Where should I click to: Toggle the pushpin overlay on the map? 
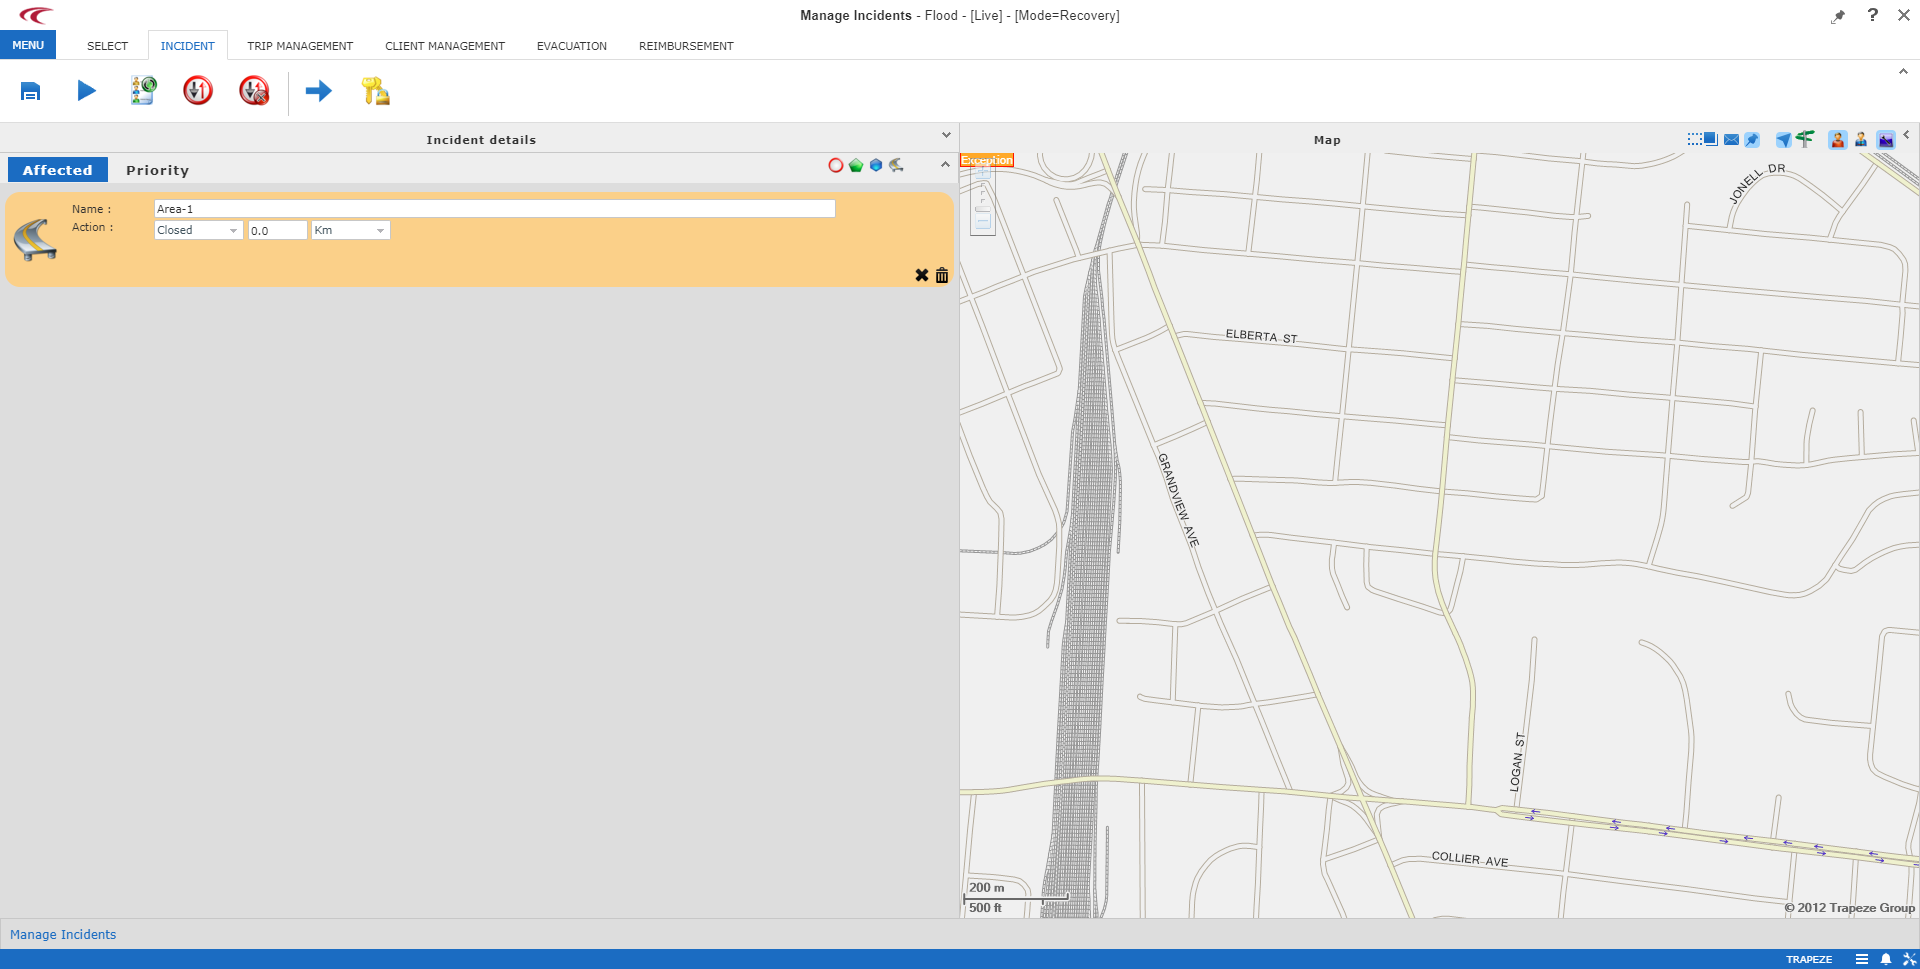coord(1750,139)
